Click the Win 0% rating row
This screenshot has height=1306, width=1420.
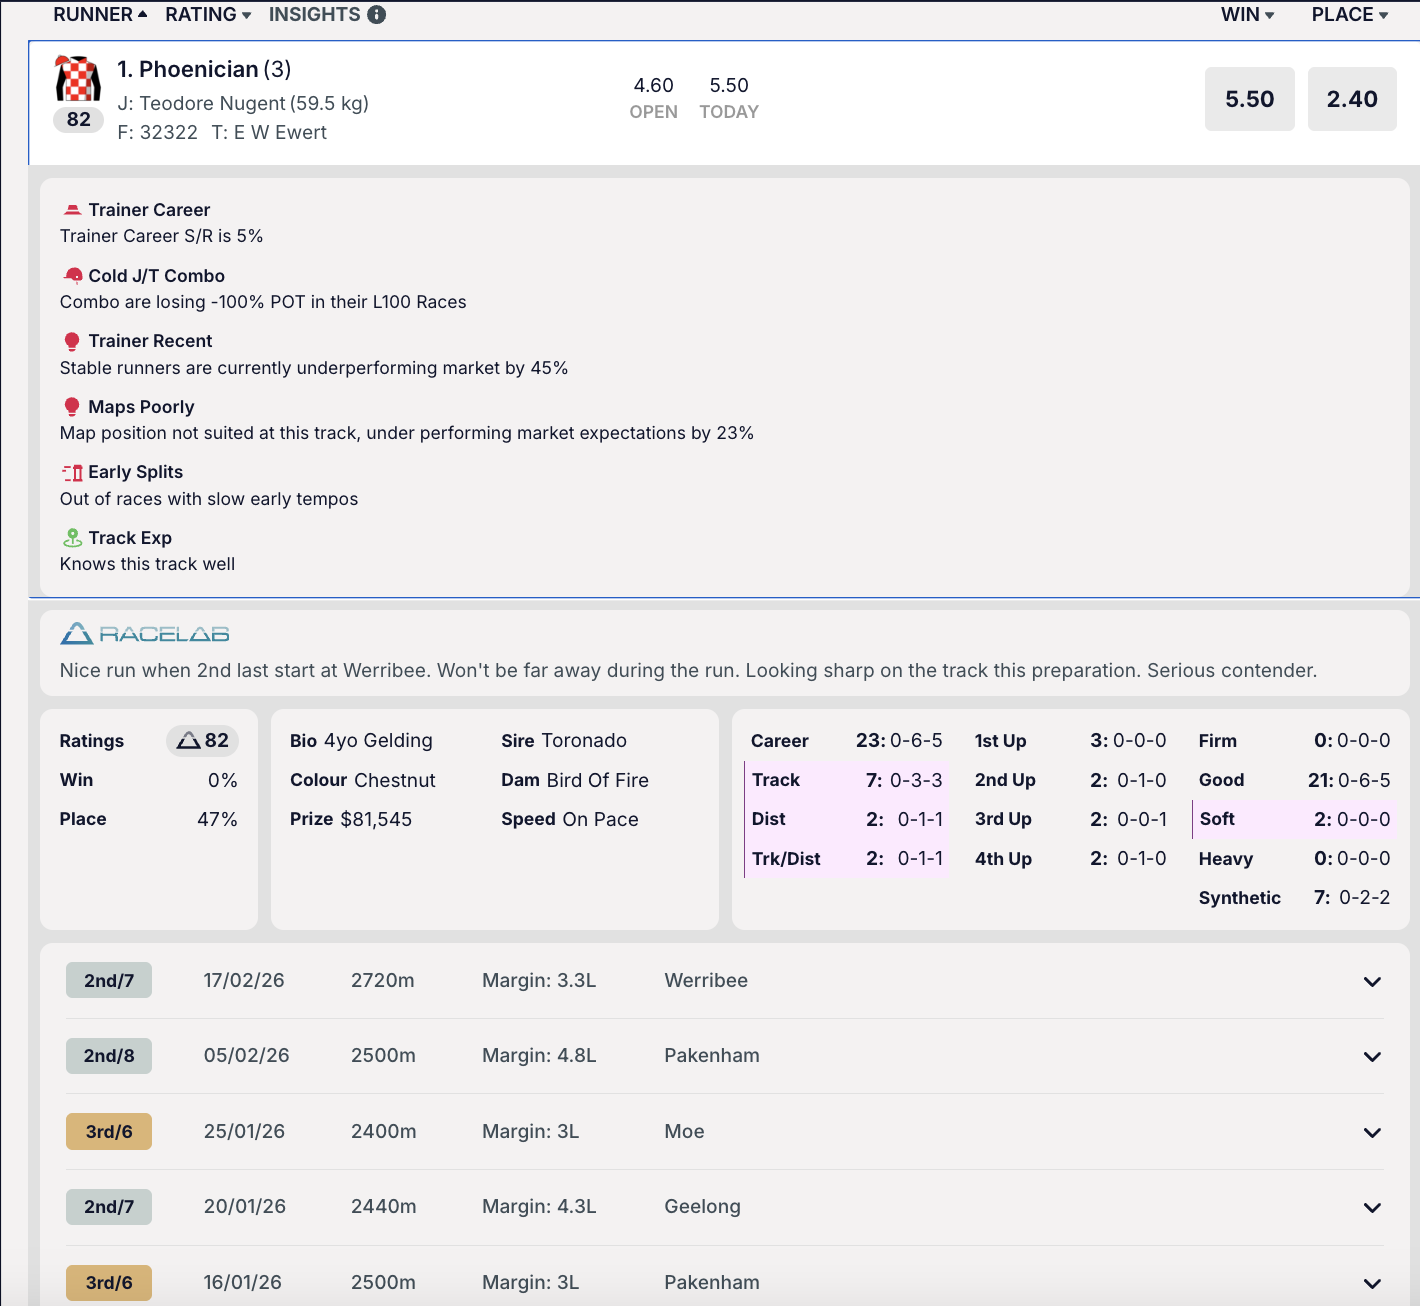[x=149, y=780]
